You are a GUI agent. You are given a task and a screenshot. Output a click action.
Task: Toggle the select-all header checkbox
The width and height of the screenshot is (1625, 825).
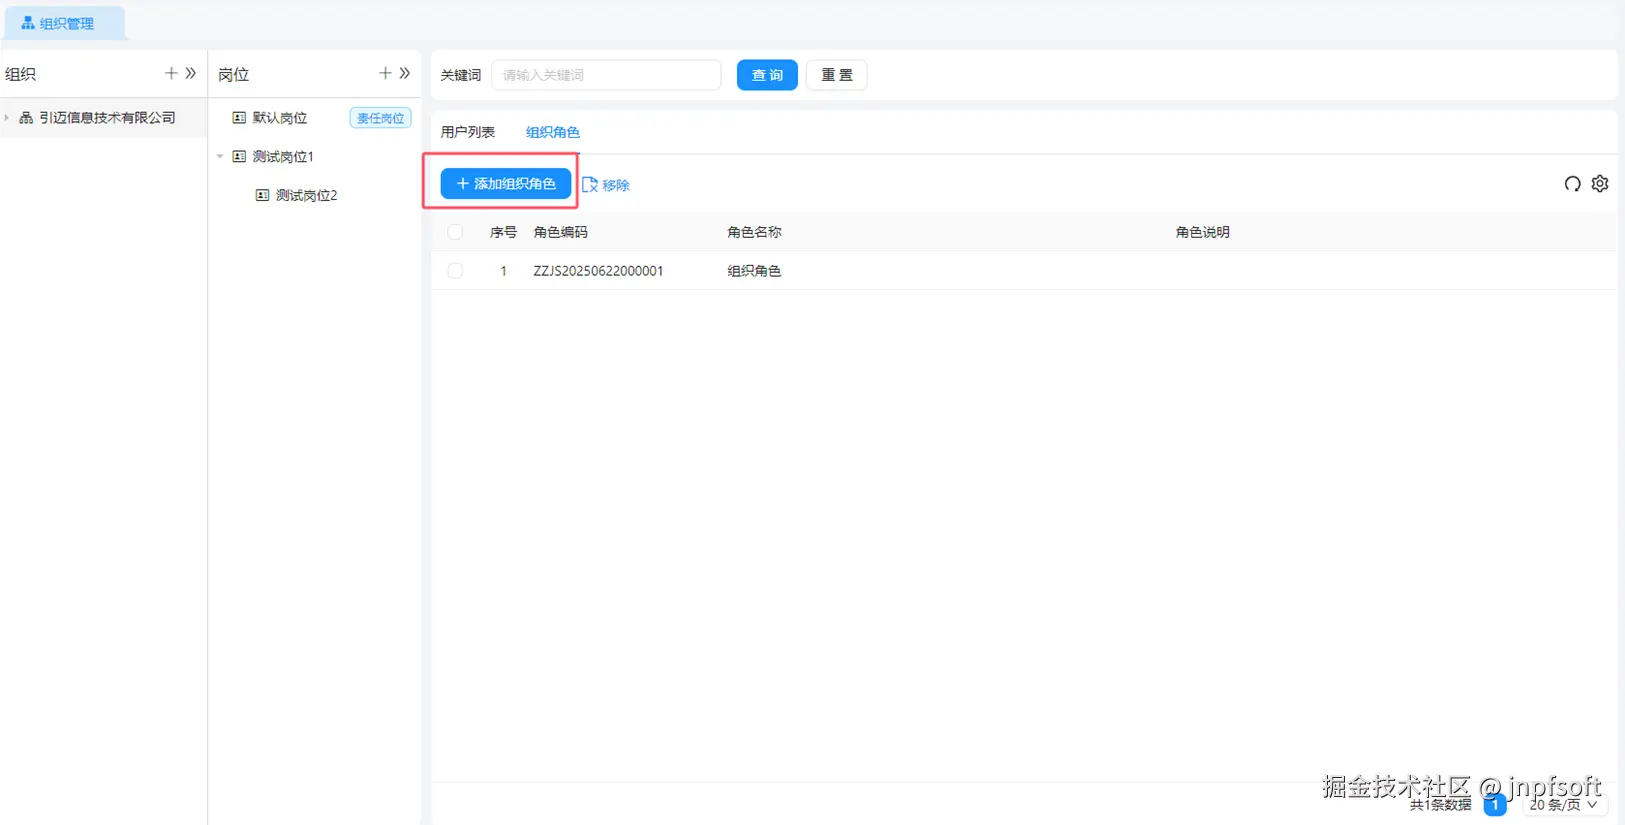click(x=455, y=232)
